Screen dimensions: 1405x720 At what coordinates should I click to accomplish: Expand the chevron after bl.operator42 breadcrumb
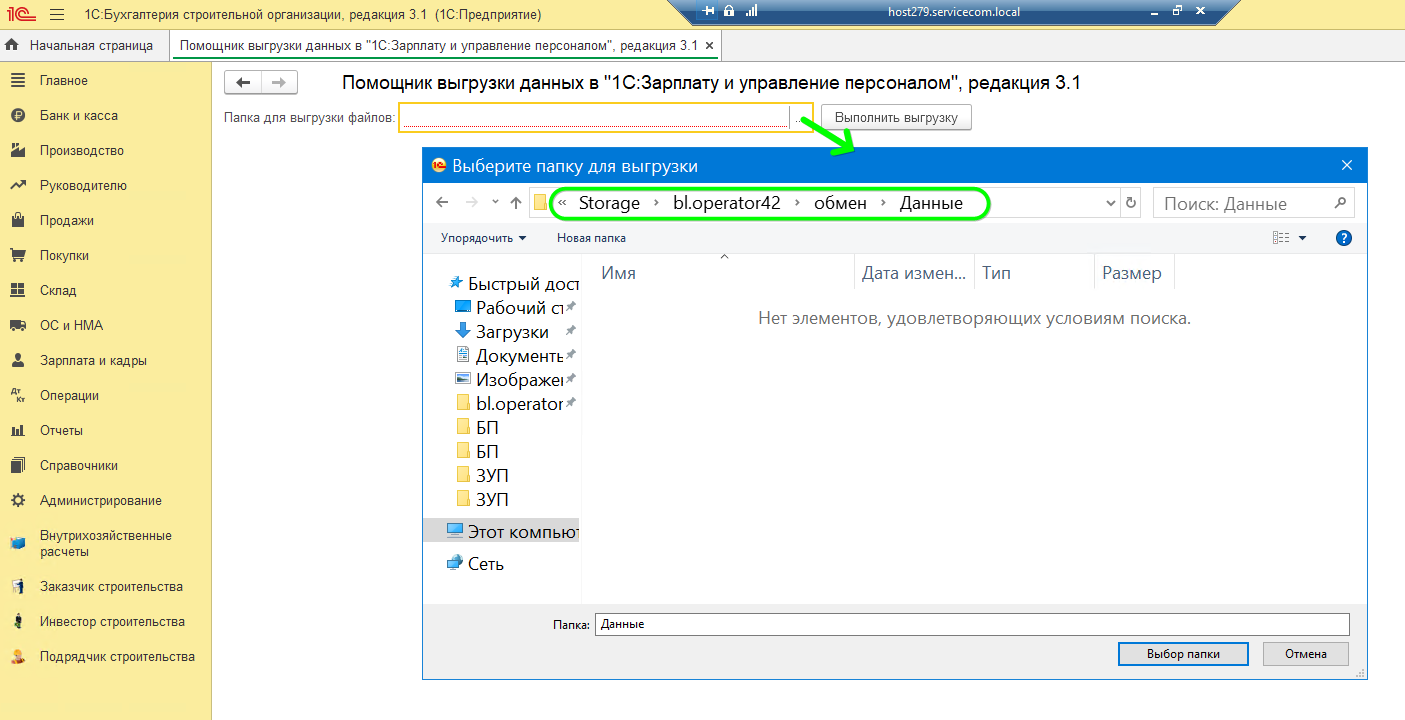click(x=797, y=203)
